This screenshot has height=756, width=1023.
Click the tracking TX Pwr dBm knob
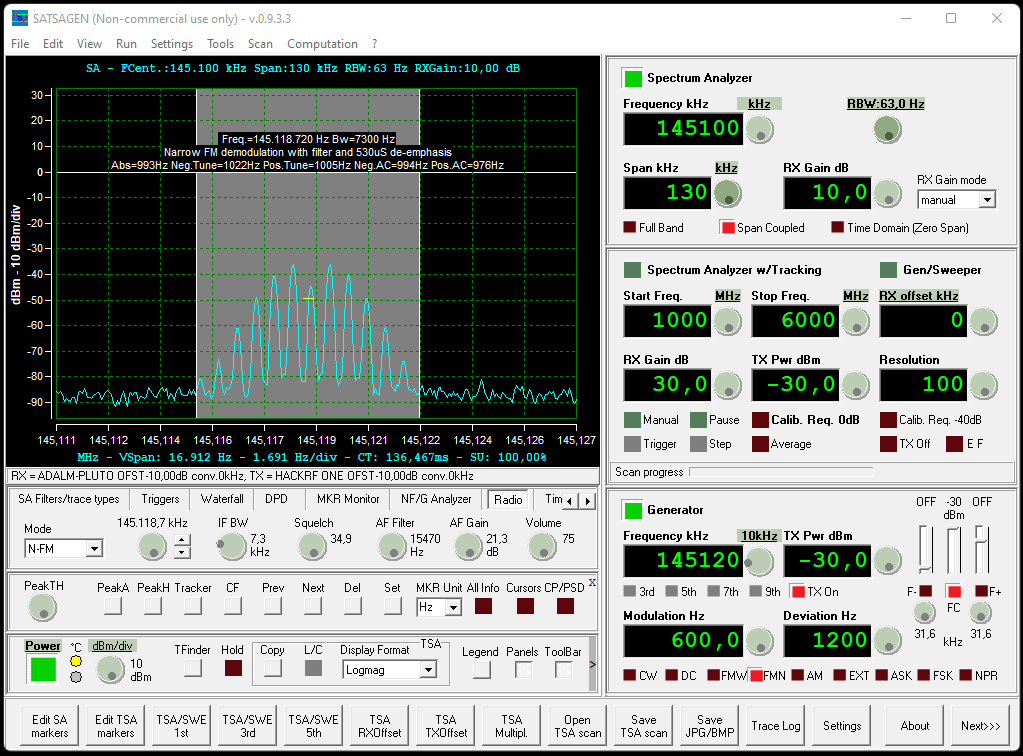point(855,386)
